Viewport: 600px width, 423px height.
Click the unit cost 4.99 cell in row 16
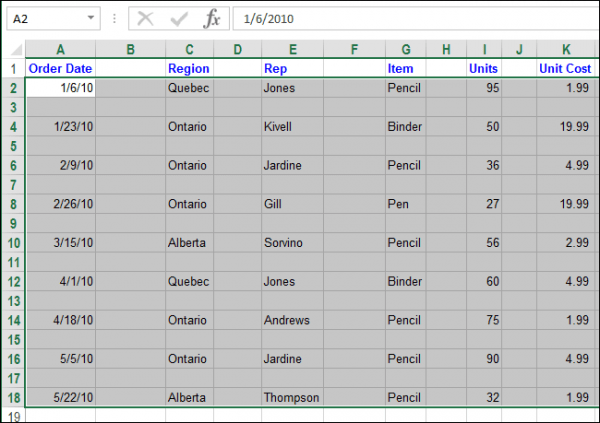(x=567, y=359)
